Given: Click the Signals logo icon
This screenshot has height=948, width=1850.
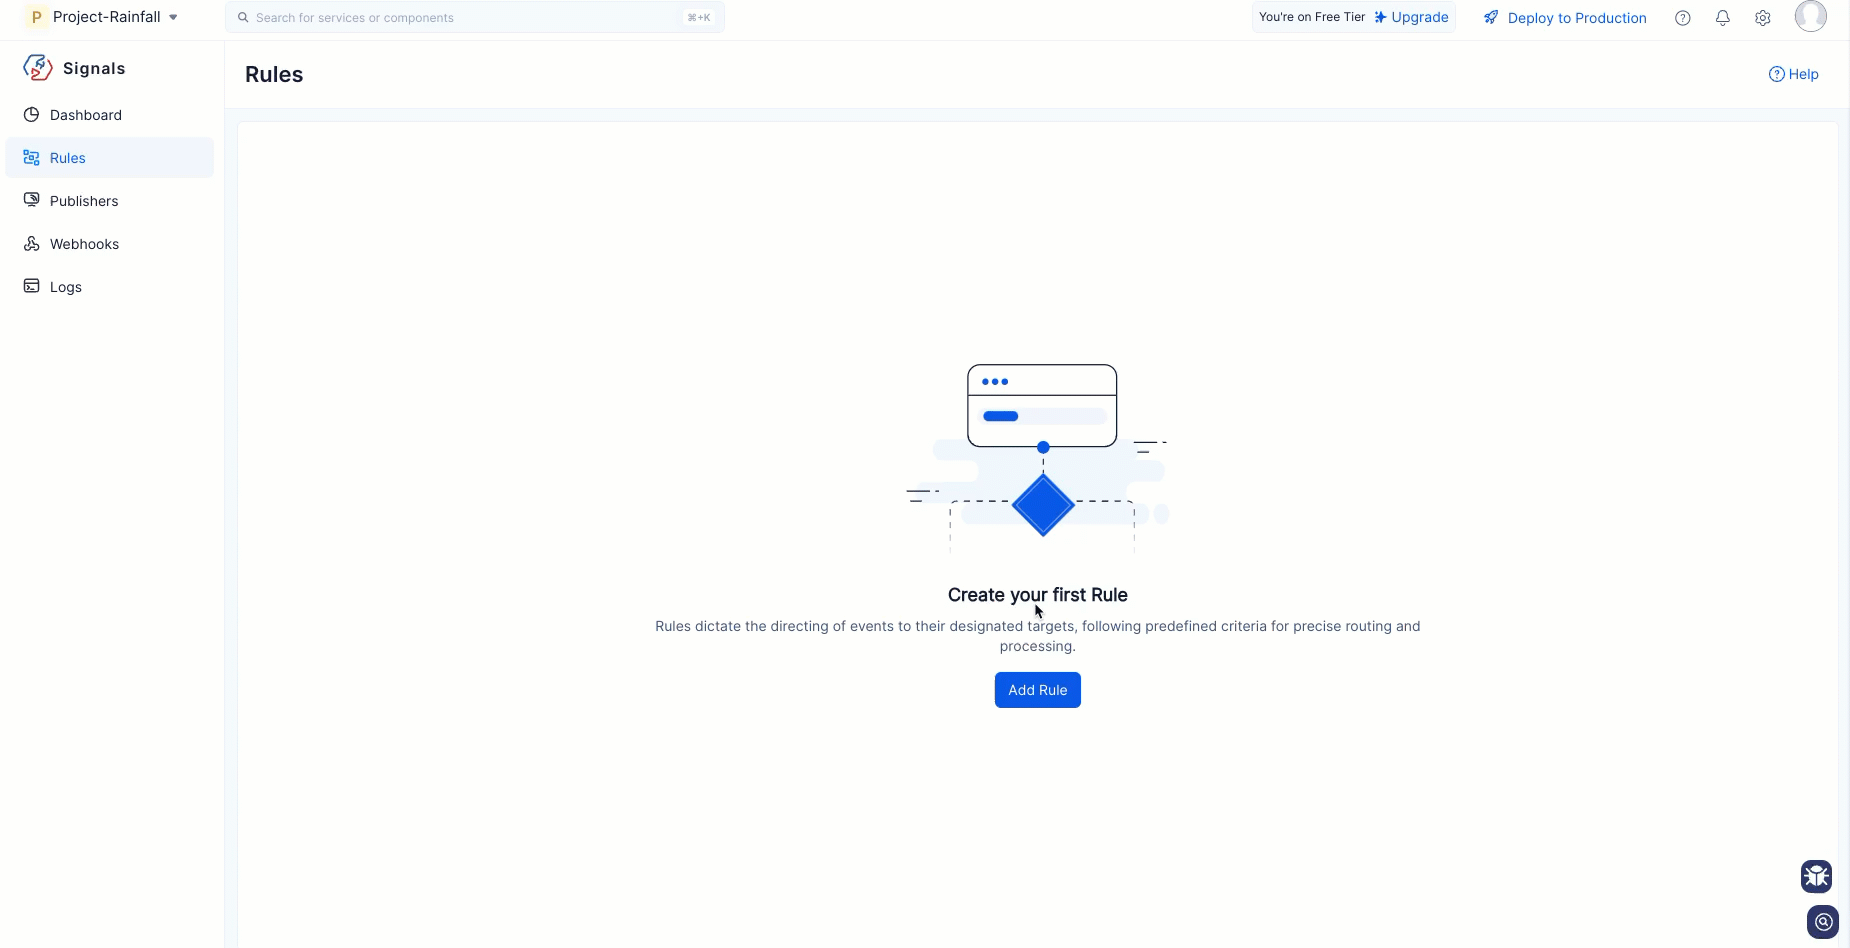Looking at the screenshot, I should (x=37, y=68).
